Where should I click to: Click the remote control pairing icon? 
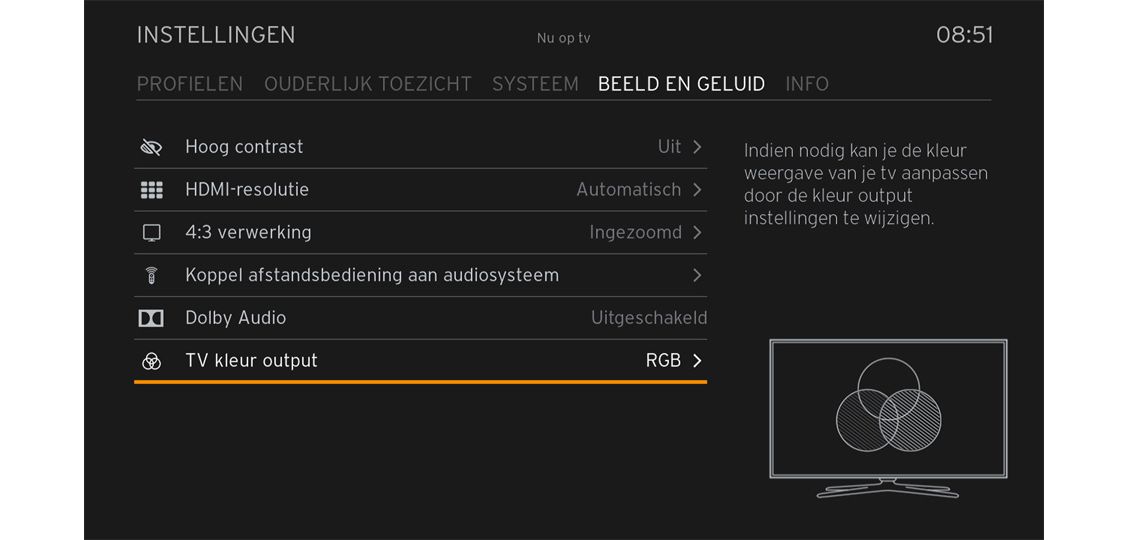tap(151, 276)
